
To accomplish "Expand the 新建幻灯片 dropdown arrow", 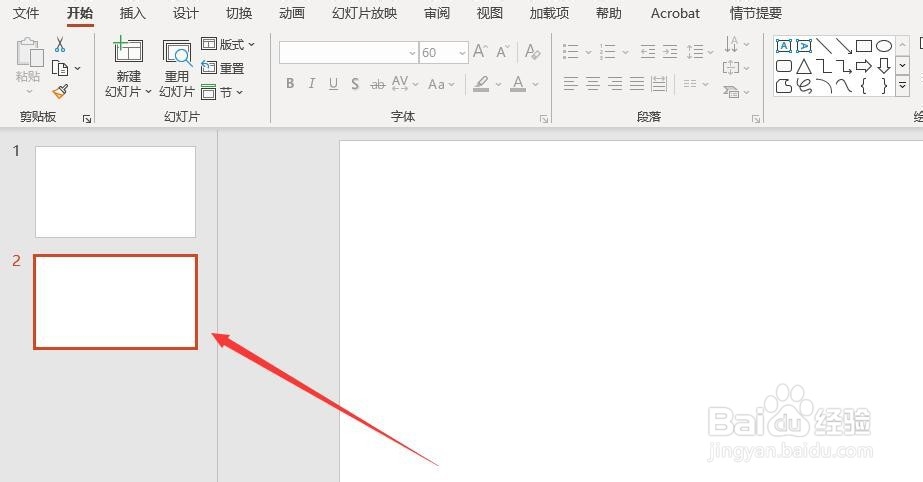I will 148,92.
